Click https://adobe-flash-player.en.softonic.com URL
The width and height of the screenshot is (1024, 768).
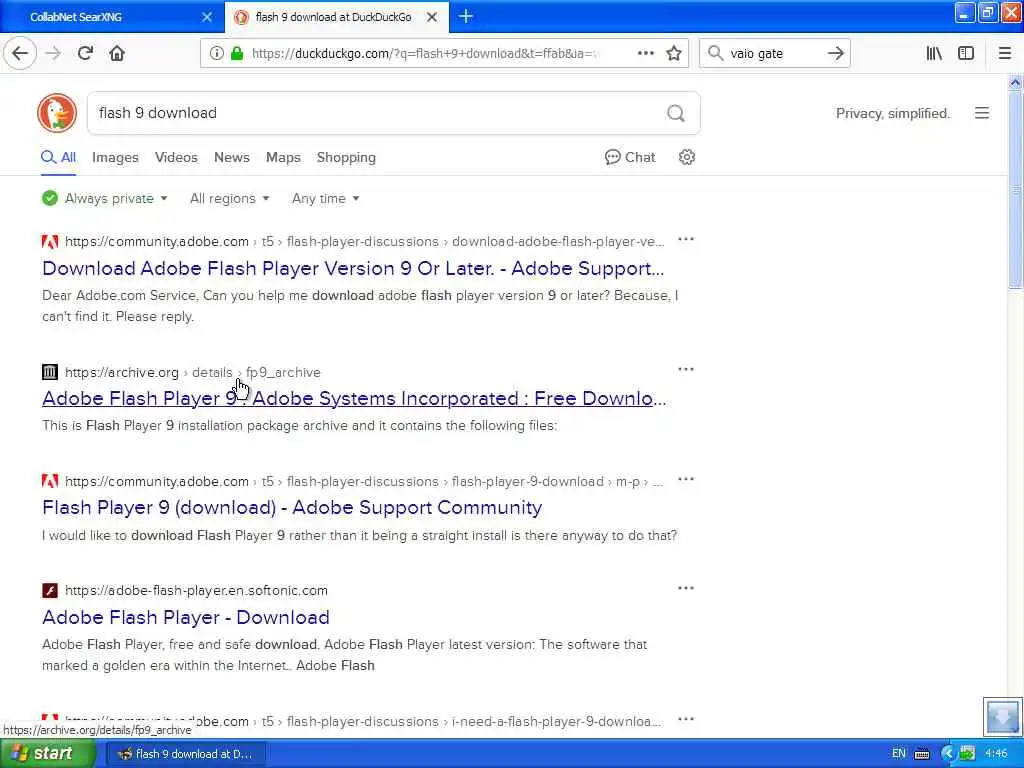point(196,590)
